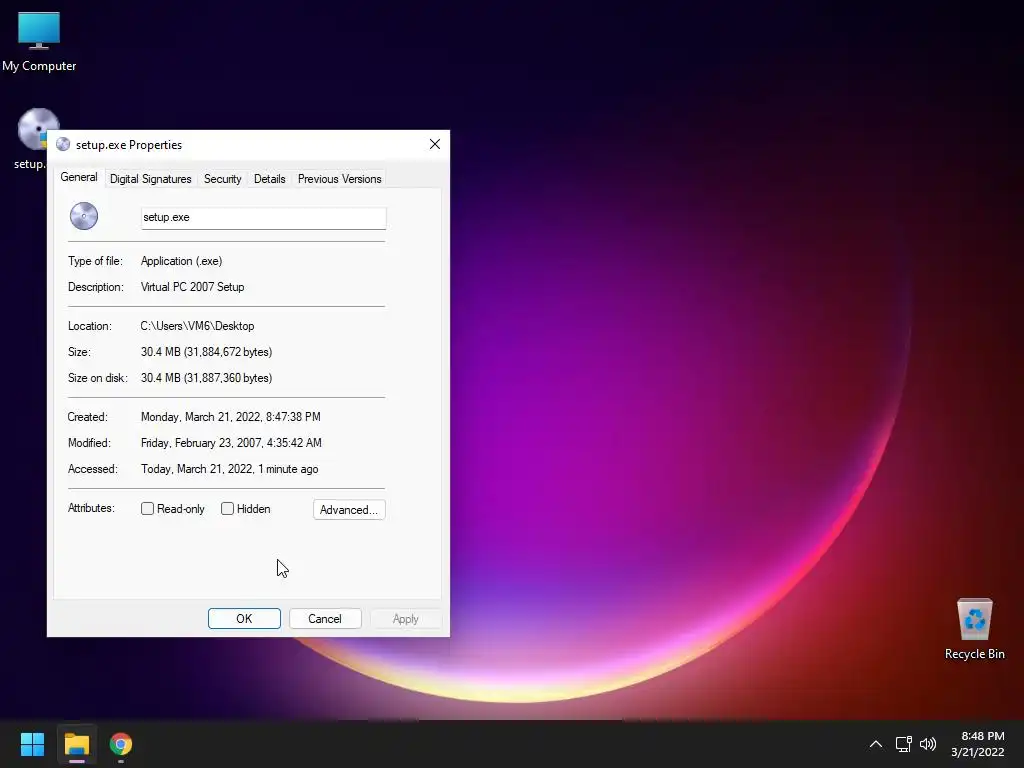Image resolution: width=1024 pixels, height=768 pixels.
Task: Open the taskbar clock and date
Action: pyautogui.click(x=978, y=744)
